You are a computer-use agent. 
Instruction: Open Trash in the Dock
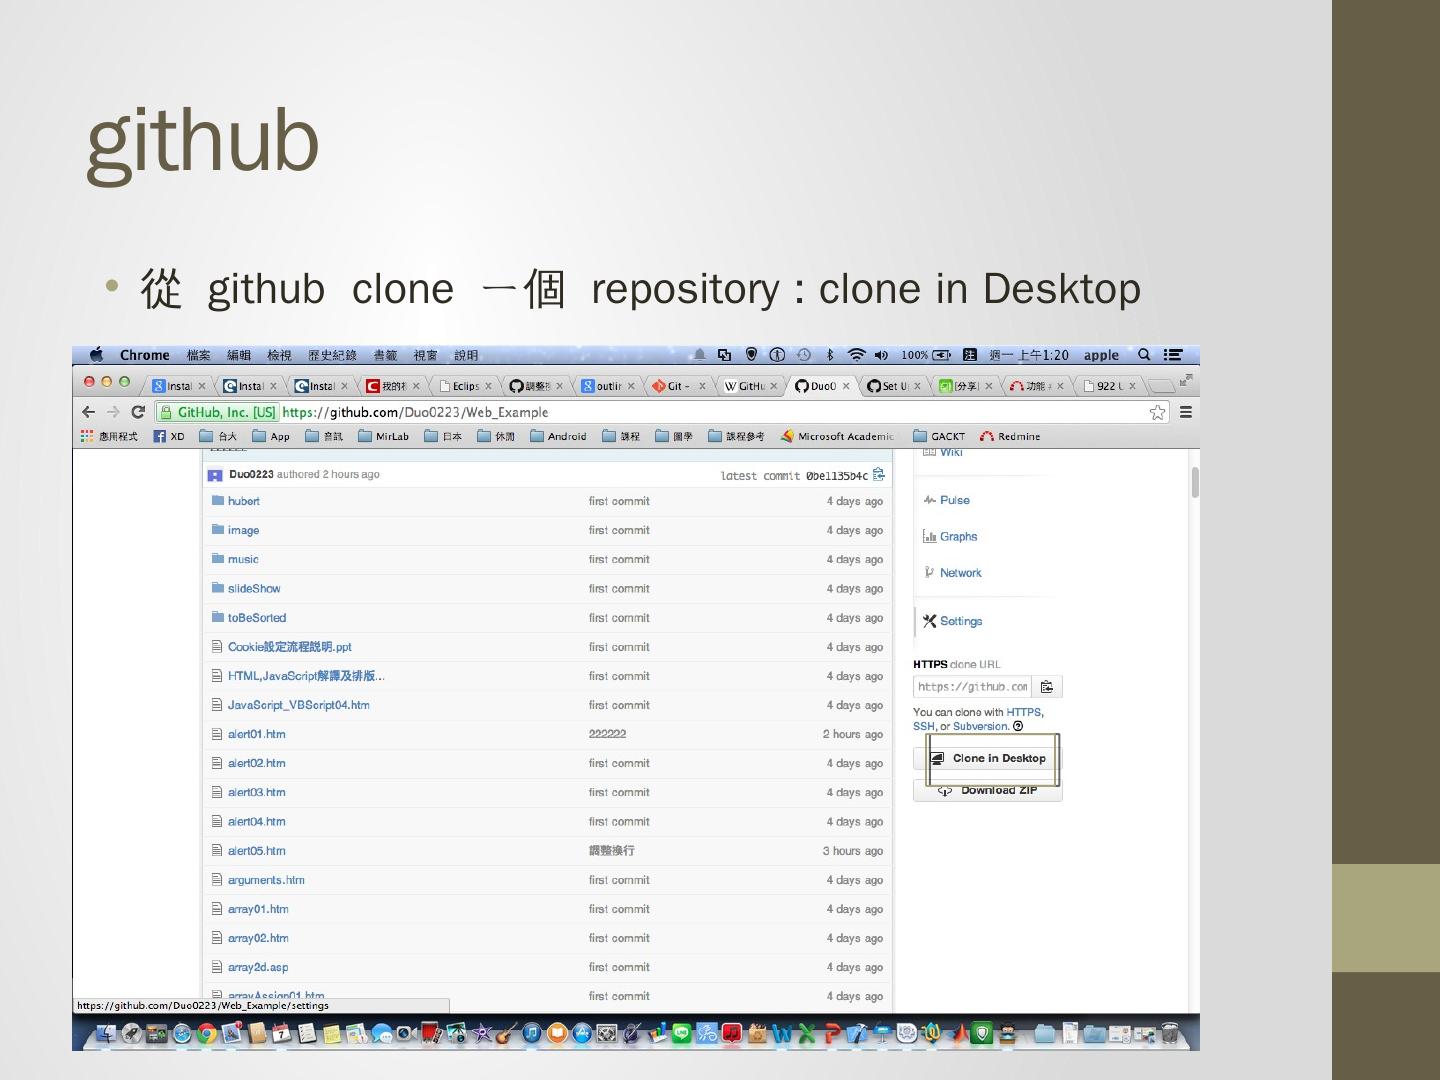point(1170,1034)
